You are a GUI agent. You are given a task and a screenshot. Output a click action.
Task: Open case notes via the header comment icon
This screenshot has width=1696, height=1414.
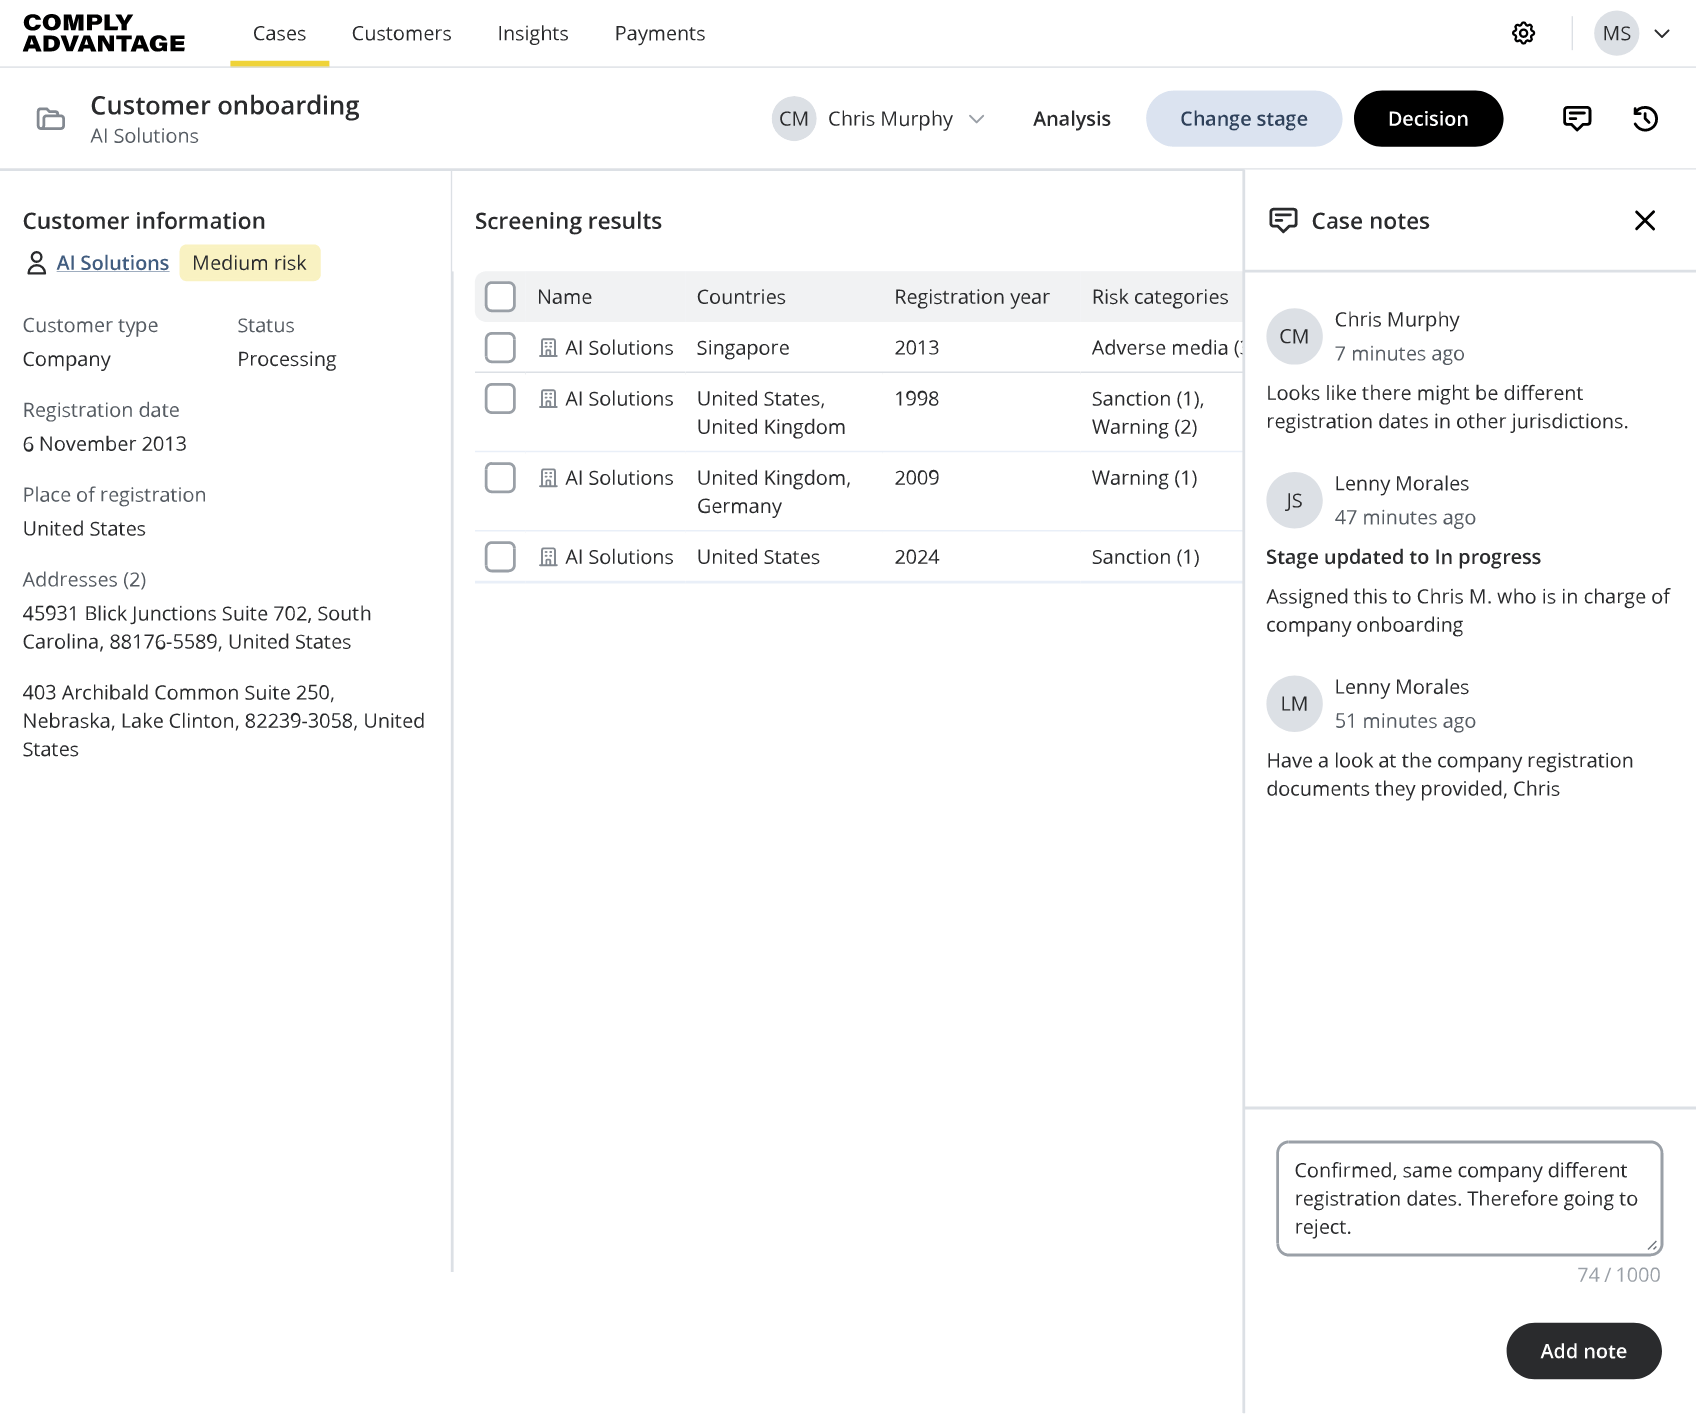click(x=1577, y=118)
